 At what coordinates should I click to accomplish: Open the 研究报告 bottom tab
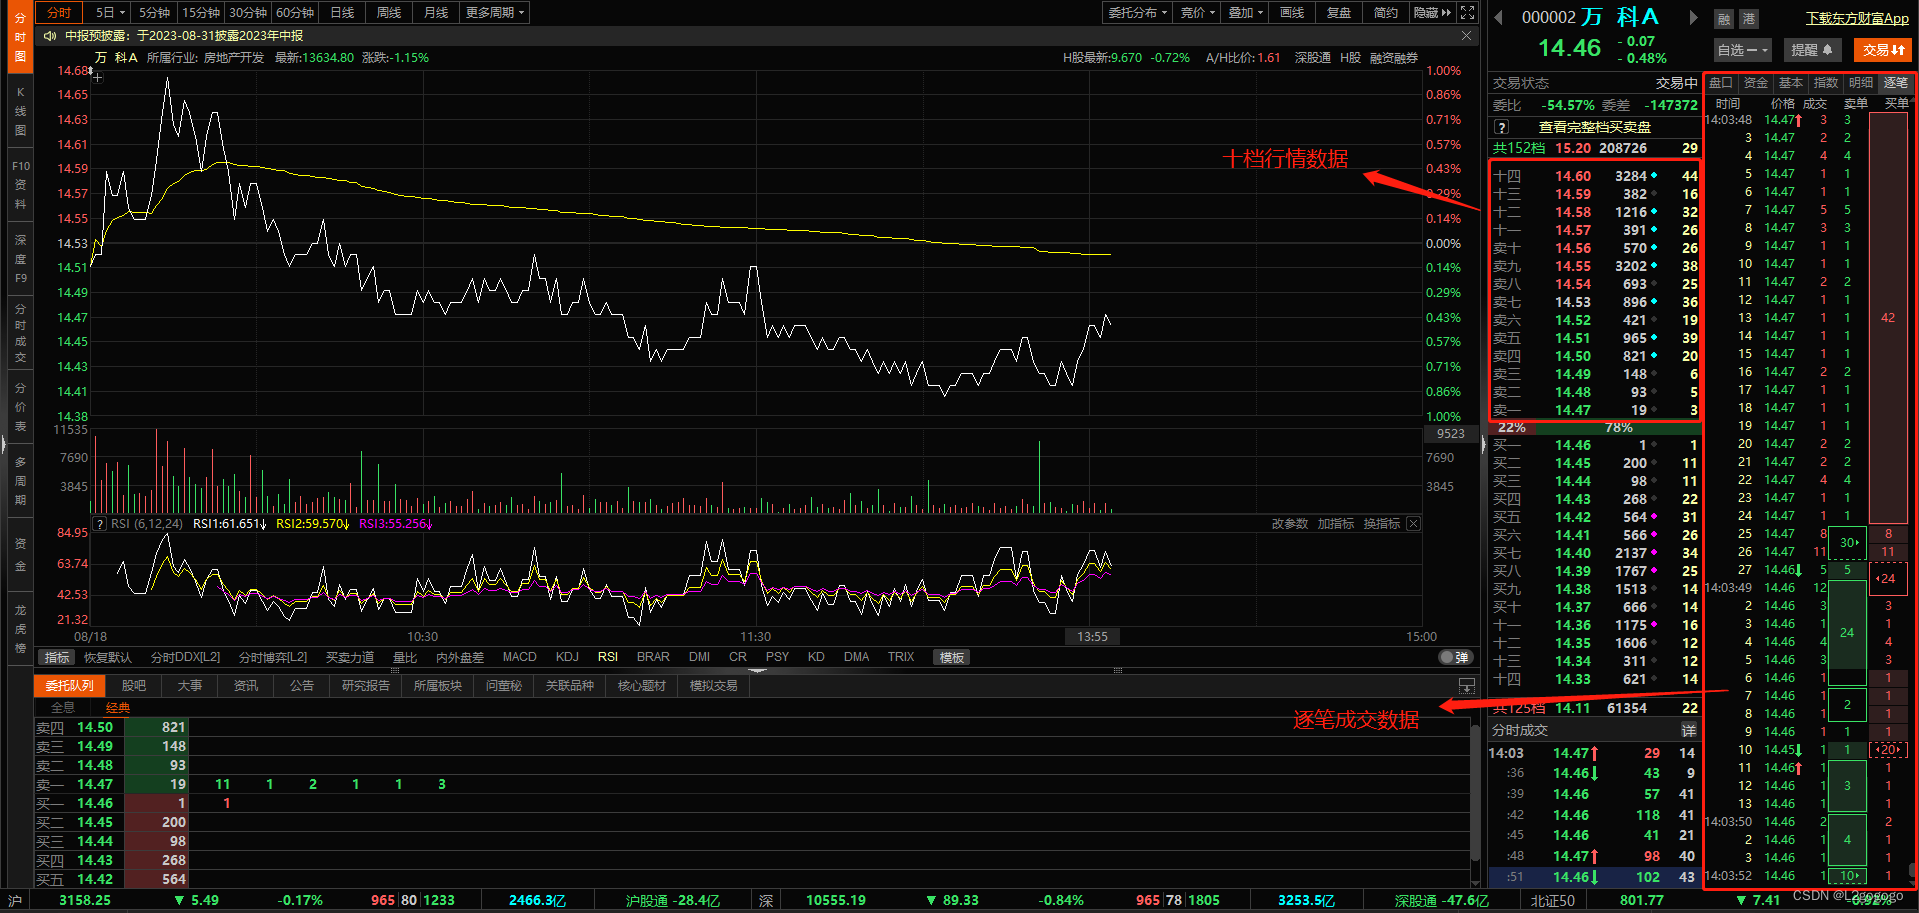point(365,686)
